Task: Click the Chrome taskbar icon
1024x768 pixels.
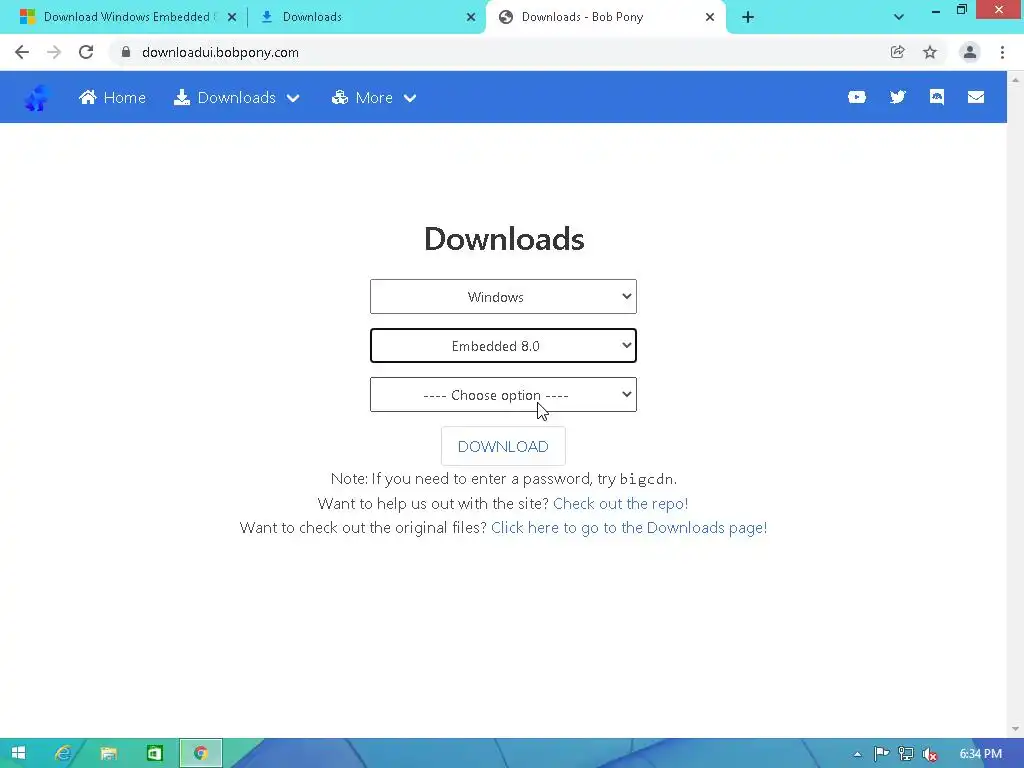Action: click(201, 753)
